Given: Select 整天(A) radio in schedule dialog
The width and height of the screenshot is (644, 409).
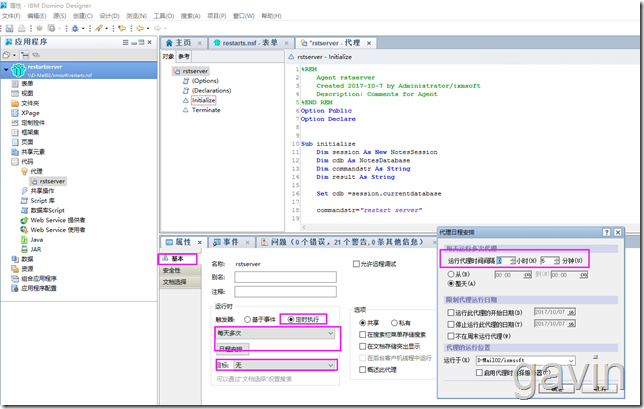Looking at the screenshot, I should (x=451, y=284).
